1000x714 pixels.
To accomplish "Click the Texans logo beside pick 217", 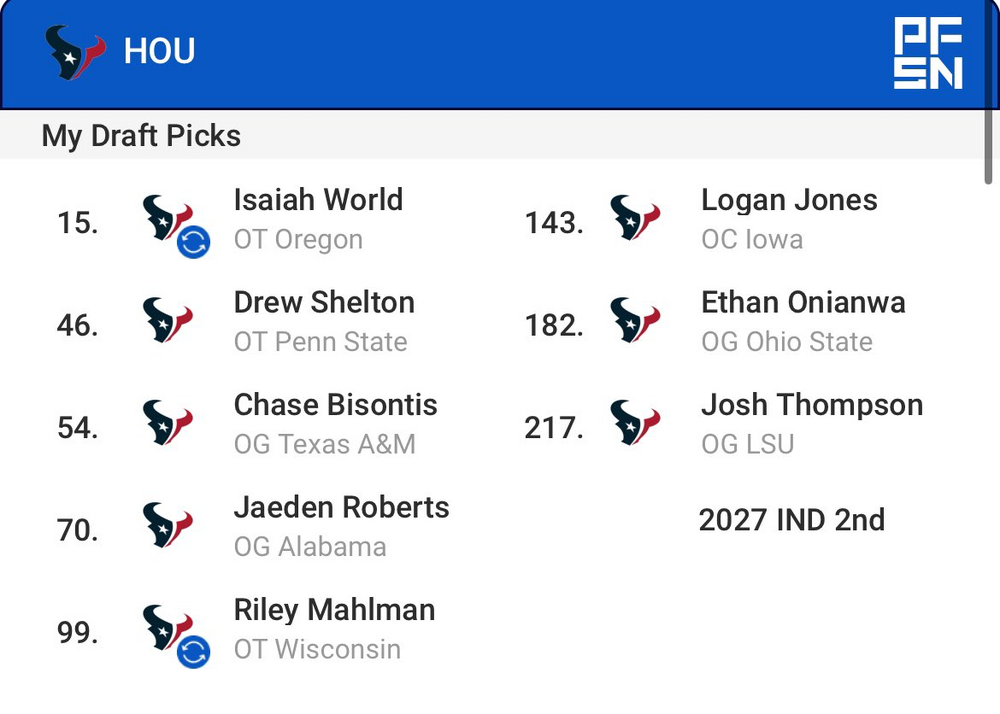I will coord(635,423).
